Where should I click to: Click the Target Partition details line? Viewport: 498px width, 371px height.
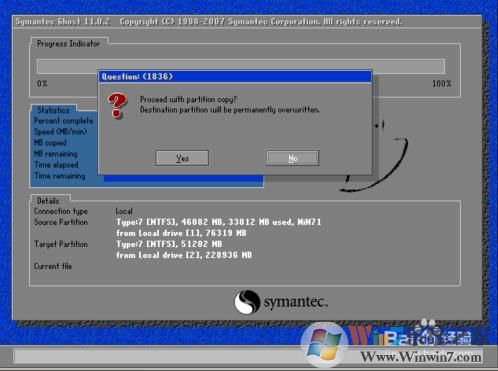click(169, 244)
